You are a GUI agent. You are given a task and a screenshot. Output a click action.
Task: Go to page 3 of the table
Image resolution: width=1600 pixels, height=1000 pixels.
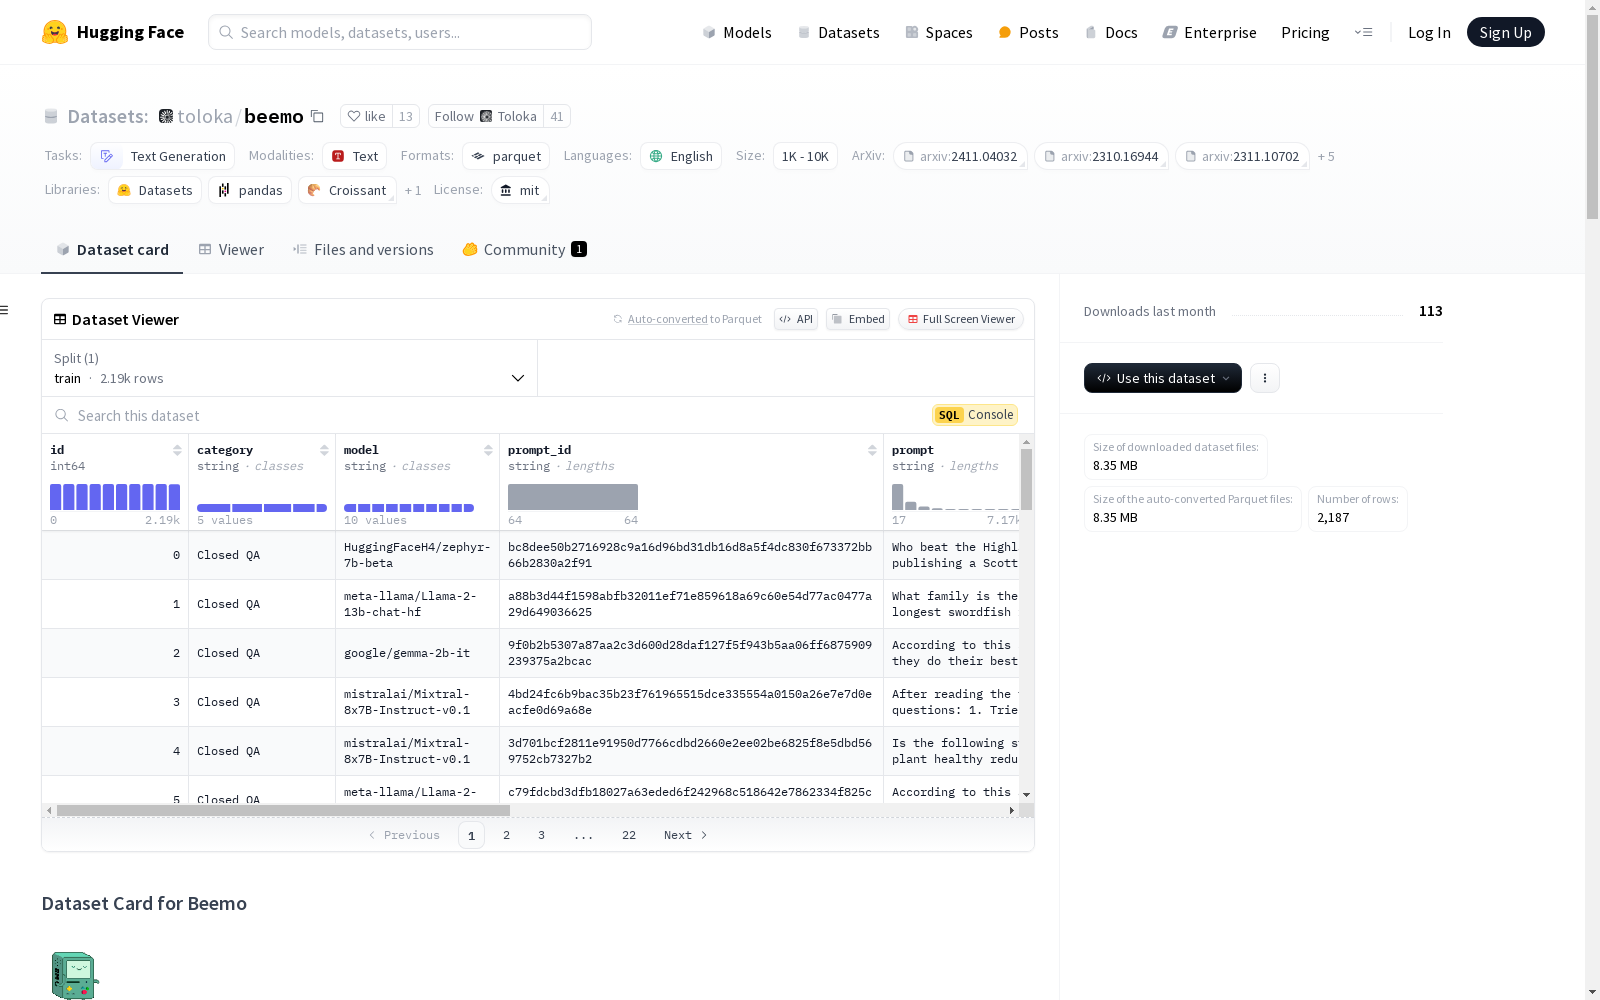(542, 835)
